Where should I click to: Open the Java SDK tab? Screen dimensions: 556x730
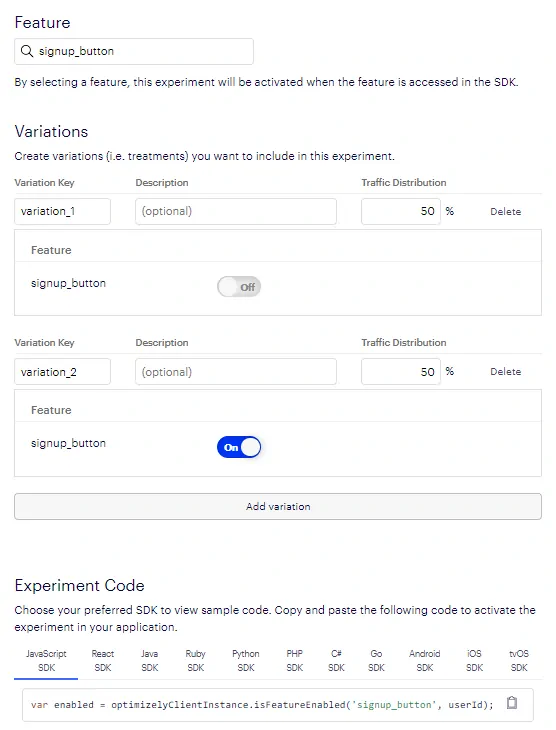pos(149,661)
